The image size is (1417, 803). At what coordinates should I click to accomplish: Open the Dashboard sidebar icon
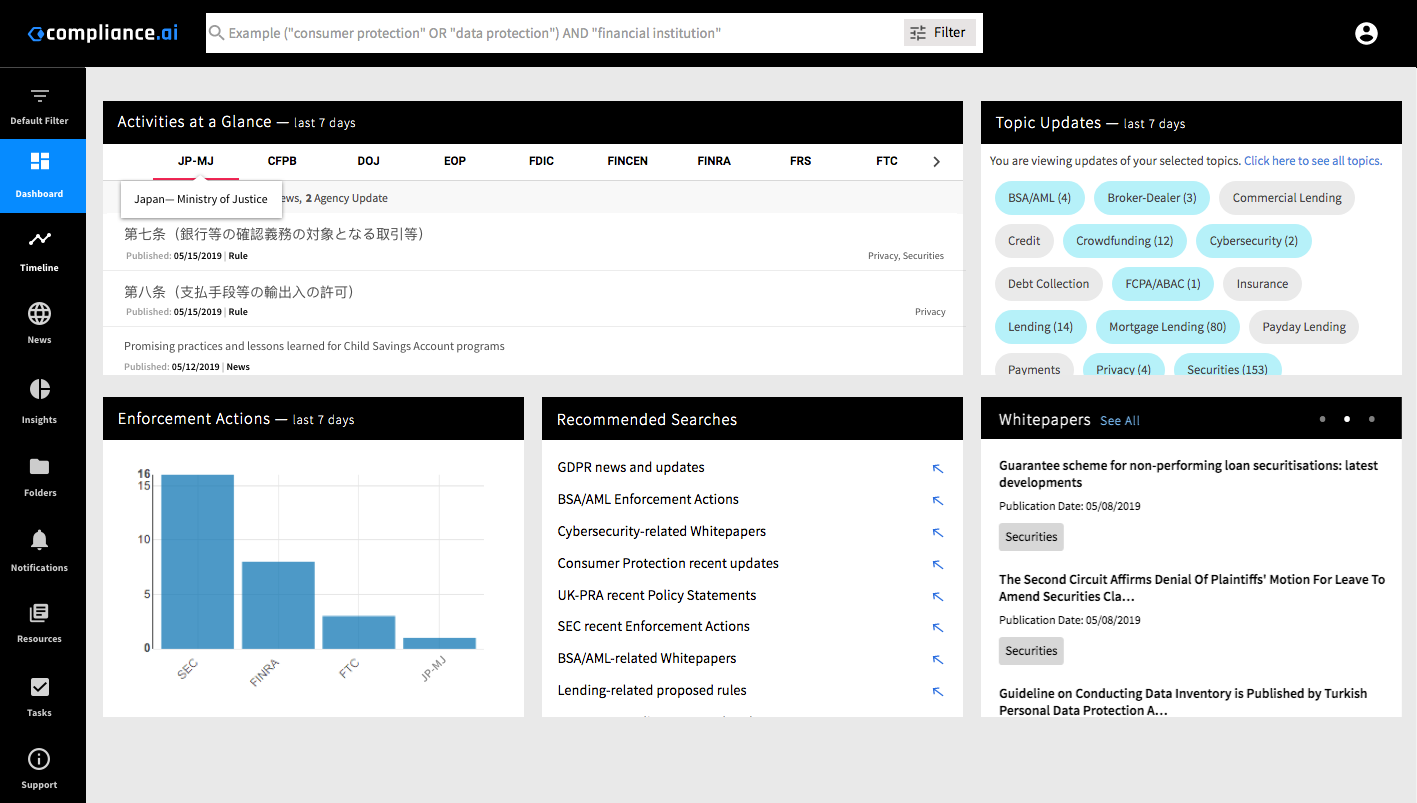pos(39,162)
